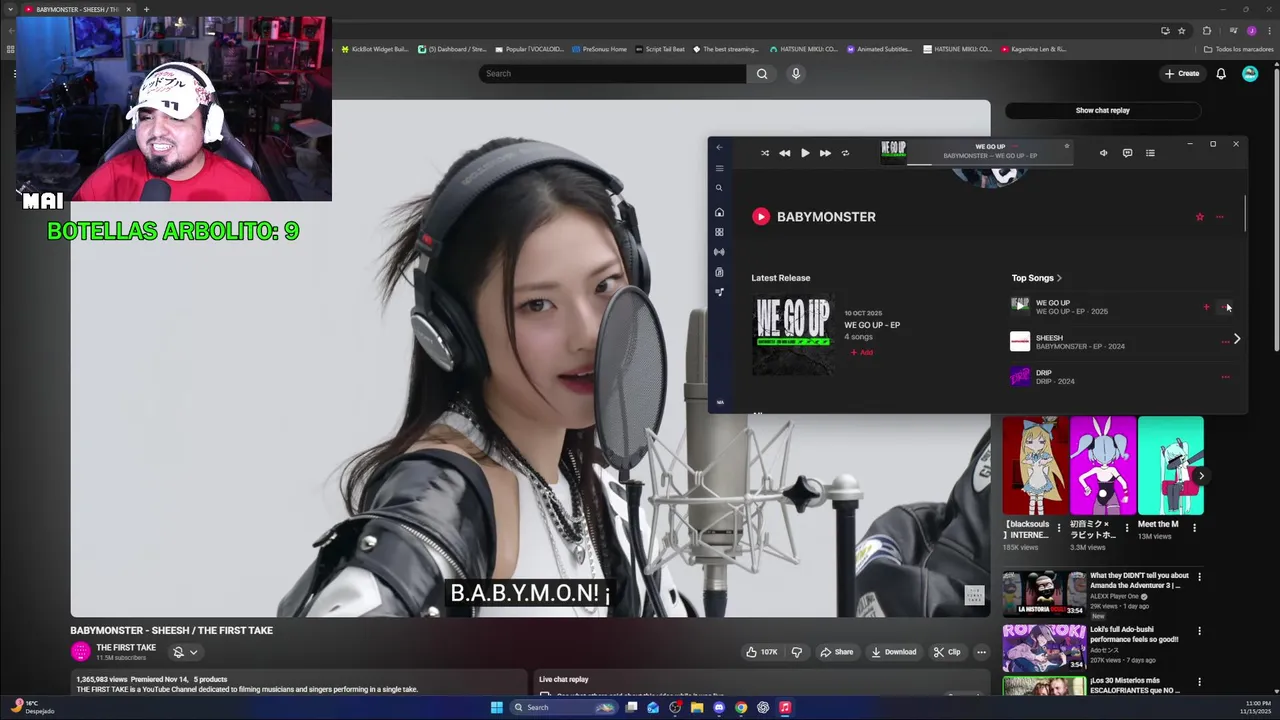Viewport: 1280px width, 720px height.
Task: Play BABYMONSTER artist with red play button
Action: (x=761, y=216)
